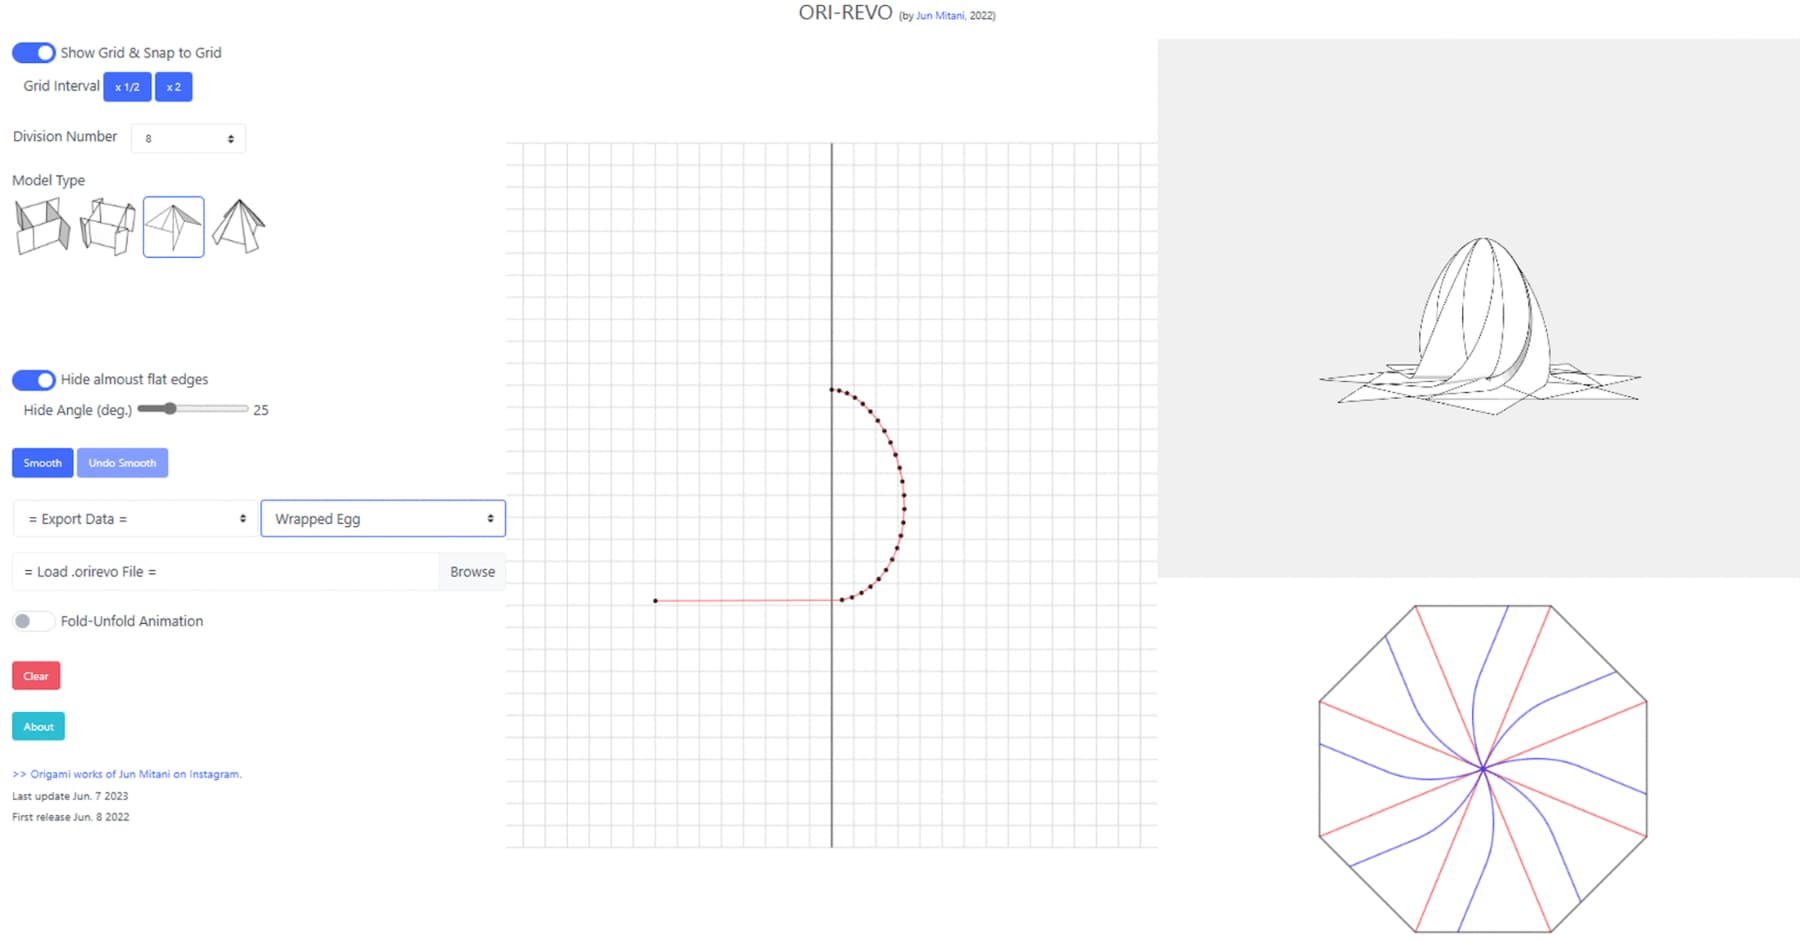Image resolution: width=1800 pixels, height=942 pixels.
Task: Select the first Model Type icon (open pleated strip)
Action: click(x=42, y=226)
